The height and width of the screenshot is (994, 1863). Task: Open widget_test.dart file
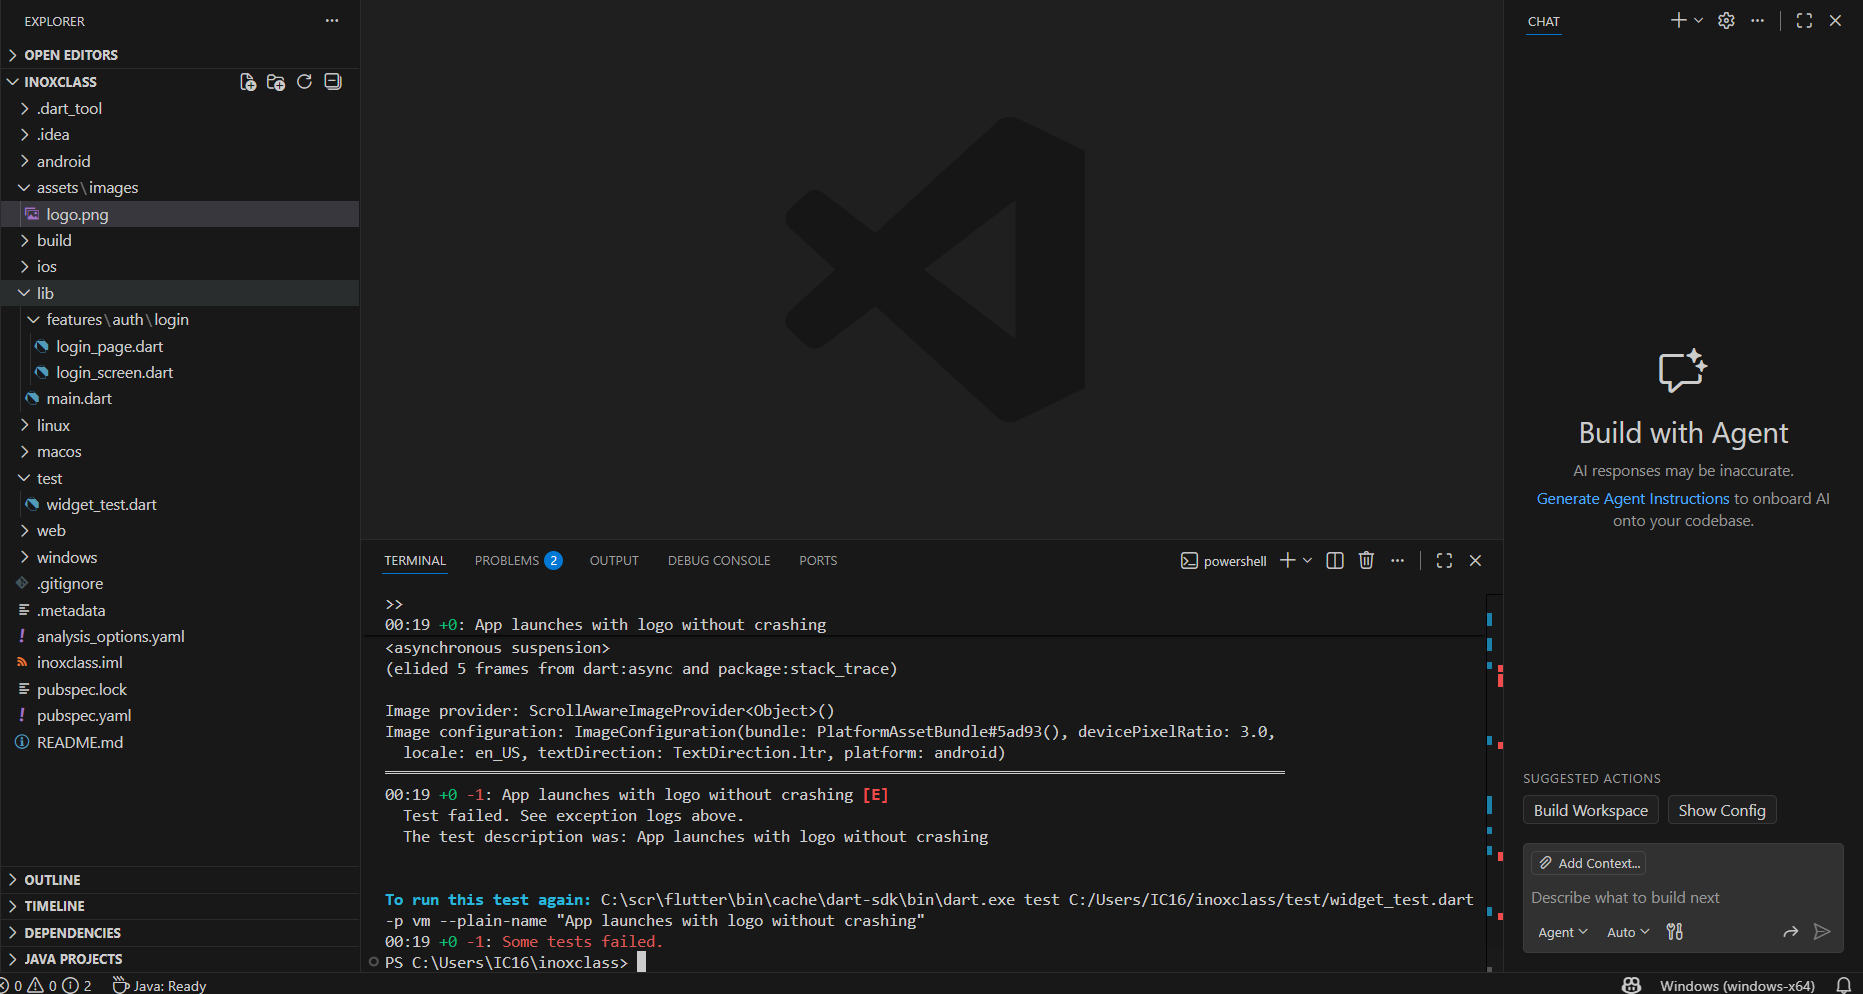tap(180, 504)
